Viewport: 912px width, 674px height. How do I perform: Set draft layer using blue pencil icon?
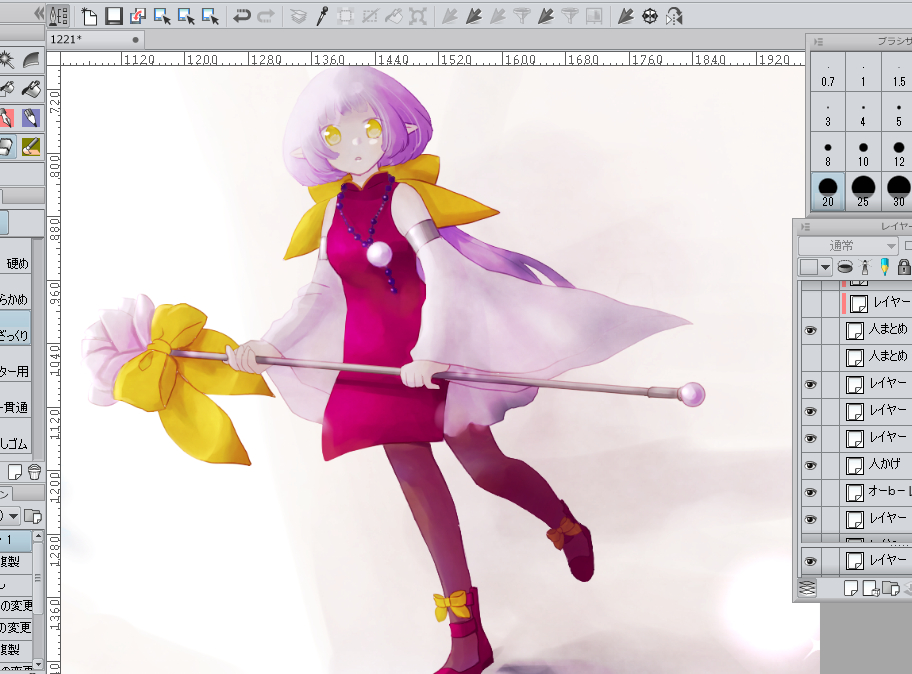click(885, 267)
